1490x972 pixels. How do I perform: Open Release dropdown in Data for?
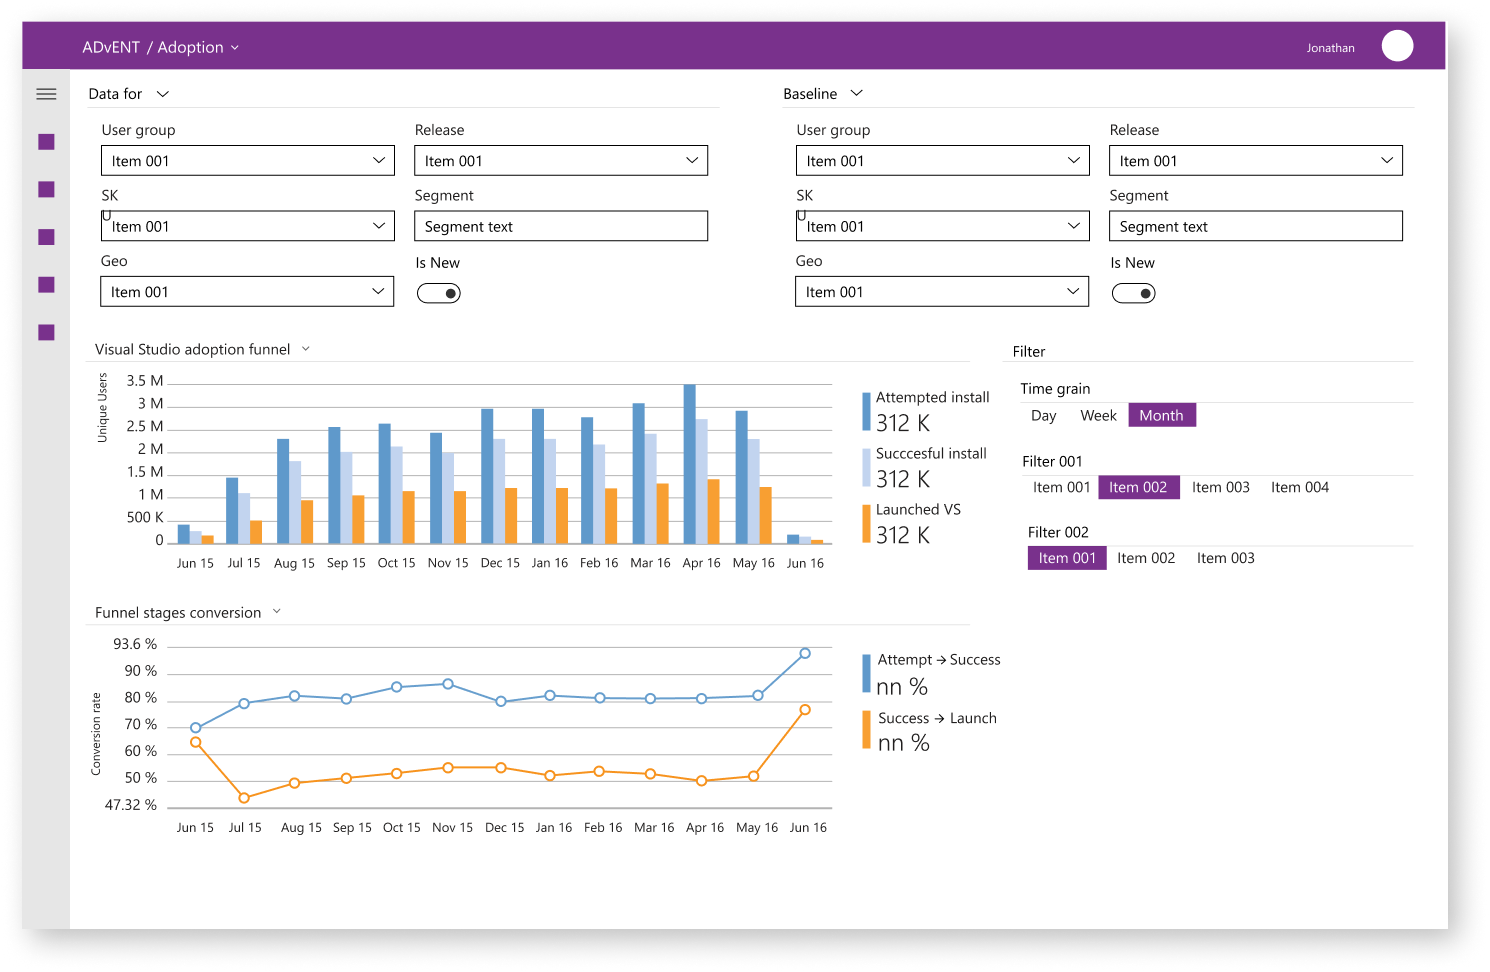pyautogui.click(x=561, y=161)
